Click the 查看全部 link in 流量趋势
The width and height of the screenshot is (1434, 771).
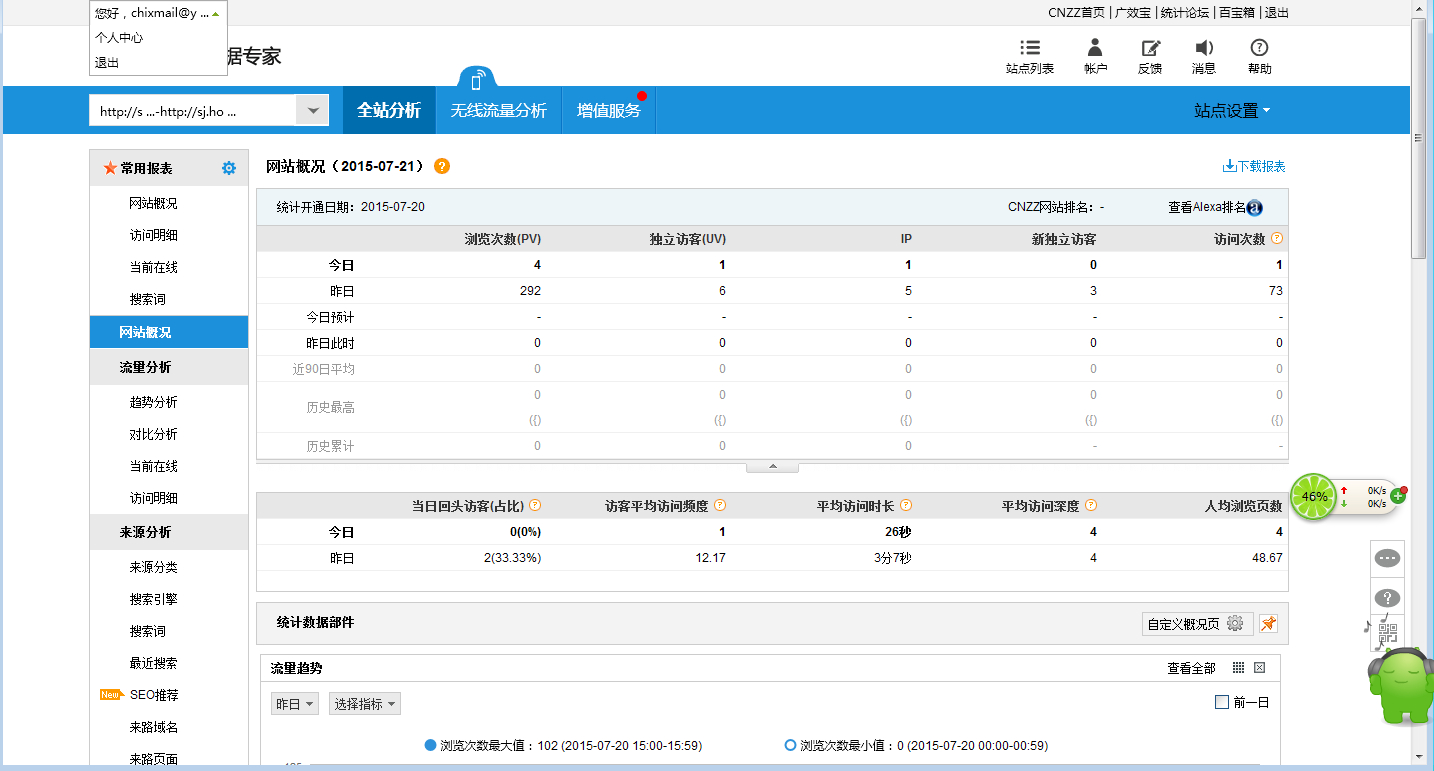1192,668
